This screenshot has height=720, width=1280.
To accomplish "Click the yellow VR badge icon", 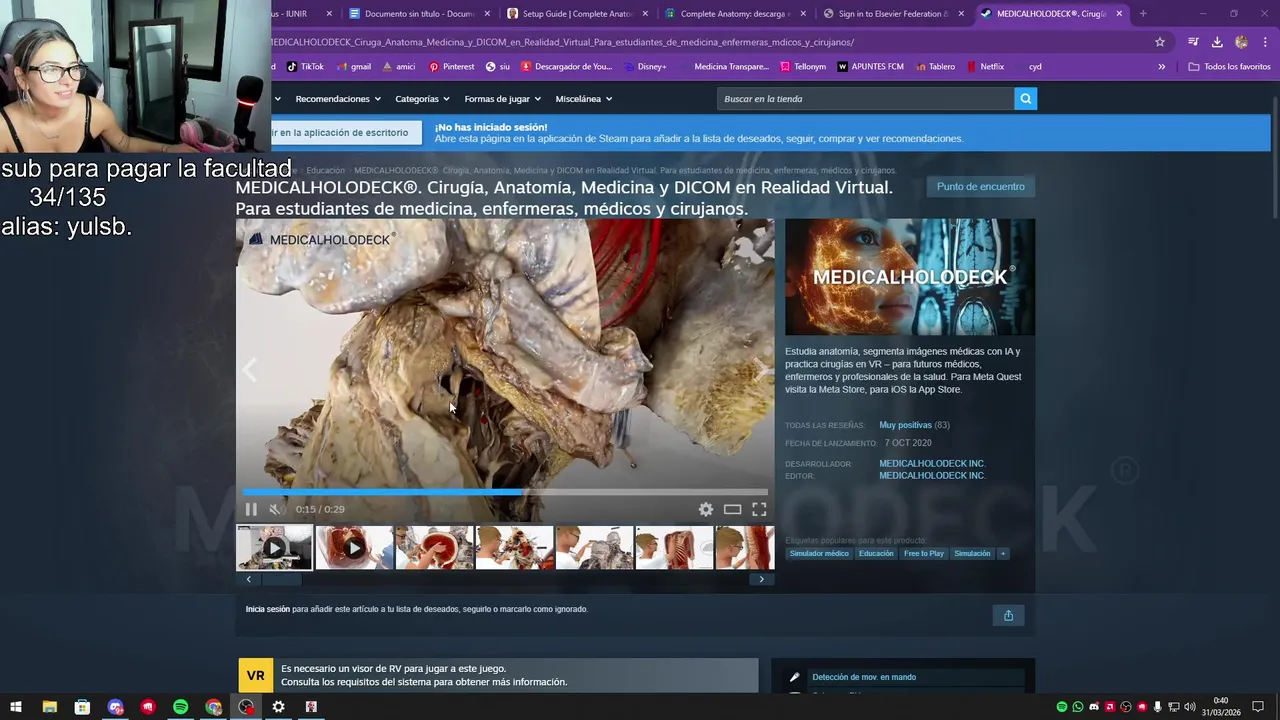I will tap(256, 676).
